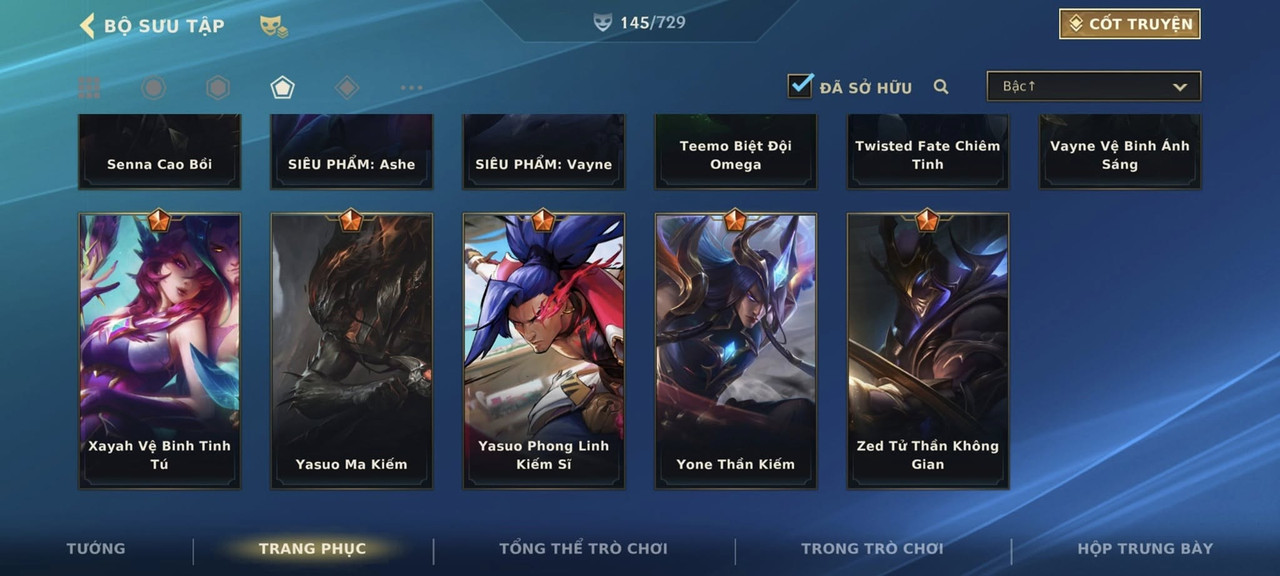This screenshot has height=576, width=1280.
Task: Open the three-dots more filters icon
Action: [x=411, y=88]
